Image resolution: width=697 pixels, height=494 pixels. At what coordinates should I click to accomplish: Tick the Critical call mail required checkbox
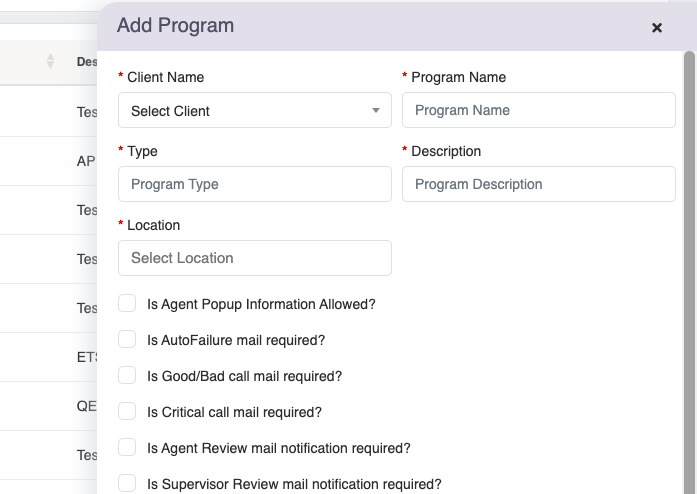click(127, 411)
